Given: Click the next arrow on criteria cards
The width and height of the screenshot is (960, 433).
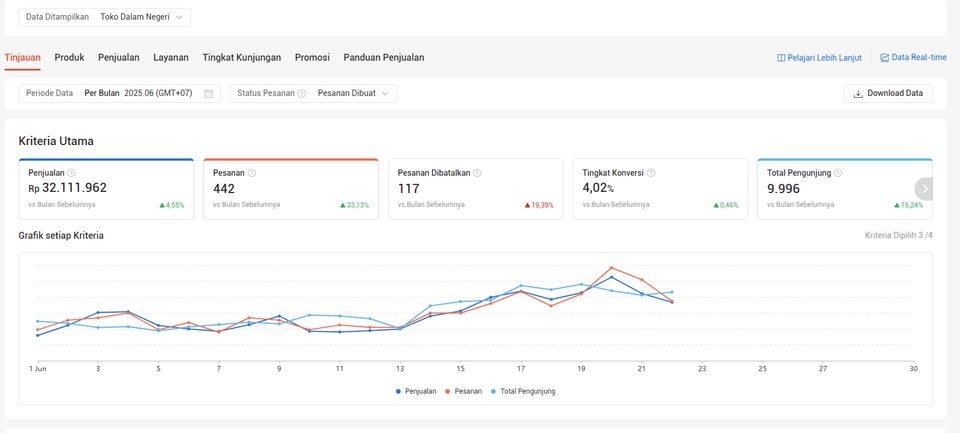Looking at the screenshot, I should coord(924,189).
